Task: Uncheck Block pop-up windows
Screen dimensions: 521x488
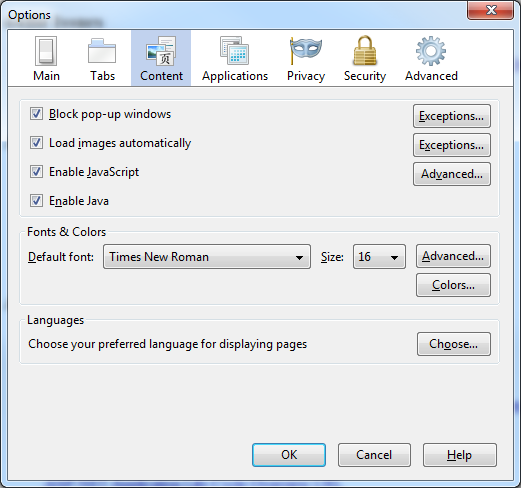Action: 36,114
